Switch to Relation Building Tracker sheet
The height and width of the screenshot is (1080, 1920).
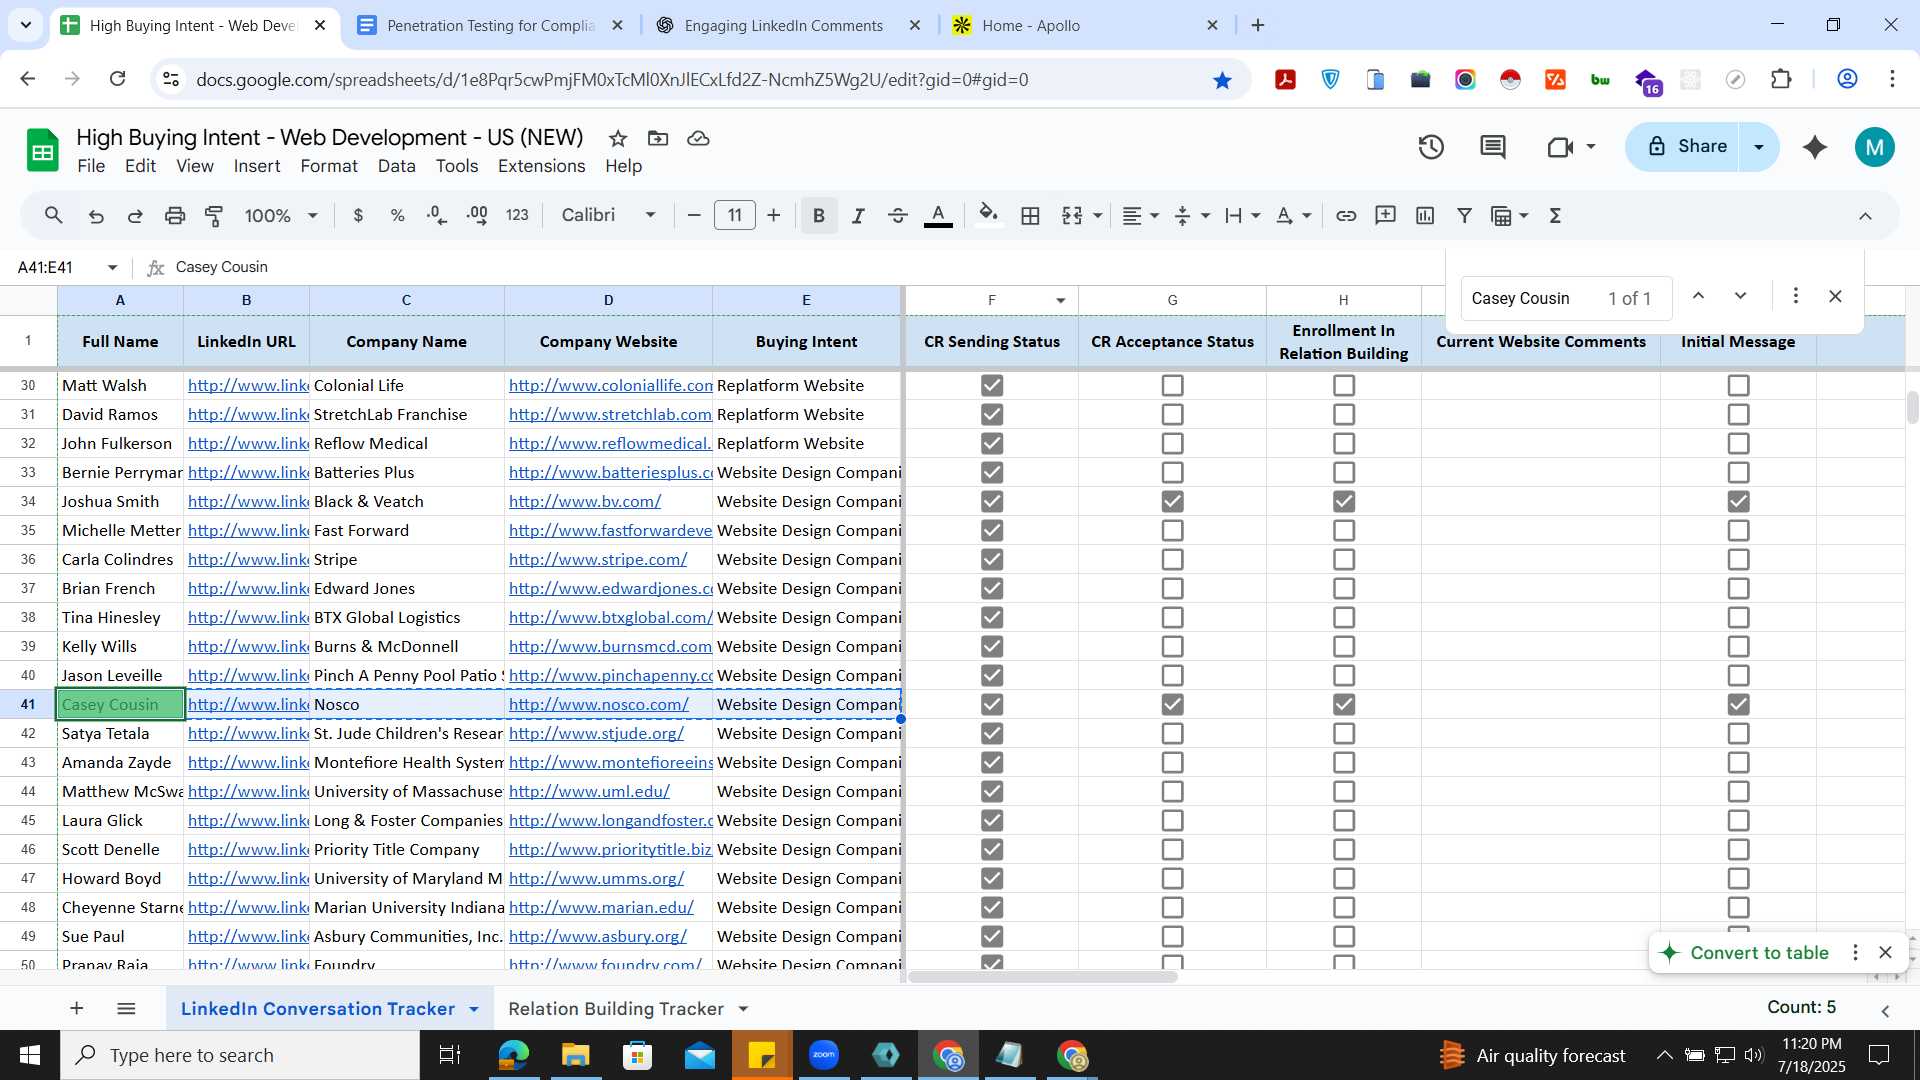[616, 1009]
